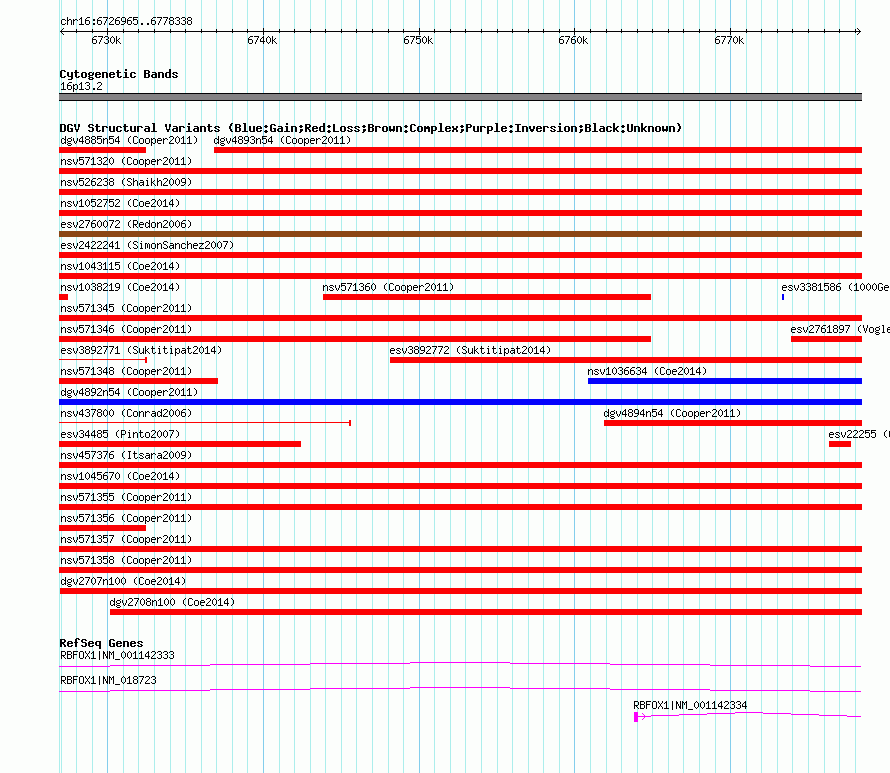The height and width of the screenshot is (773, 890).
Task: Click the 6760k scale tick label
Action: click(573, 40)
